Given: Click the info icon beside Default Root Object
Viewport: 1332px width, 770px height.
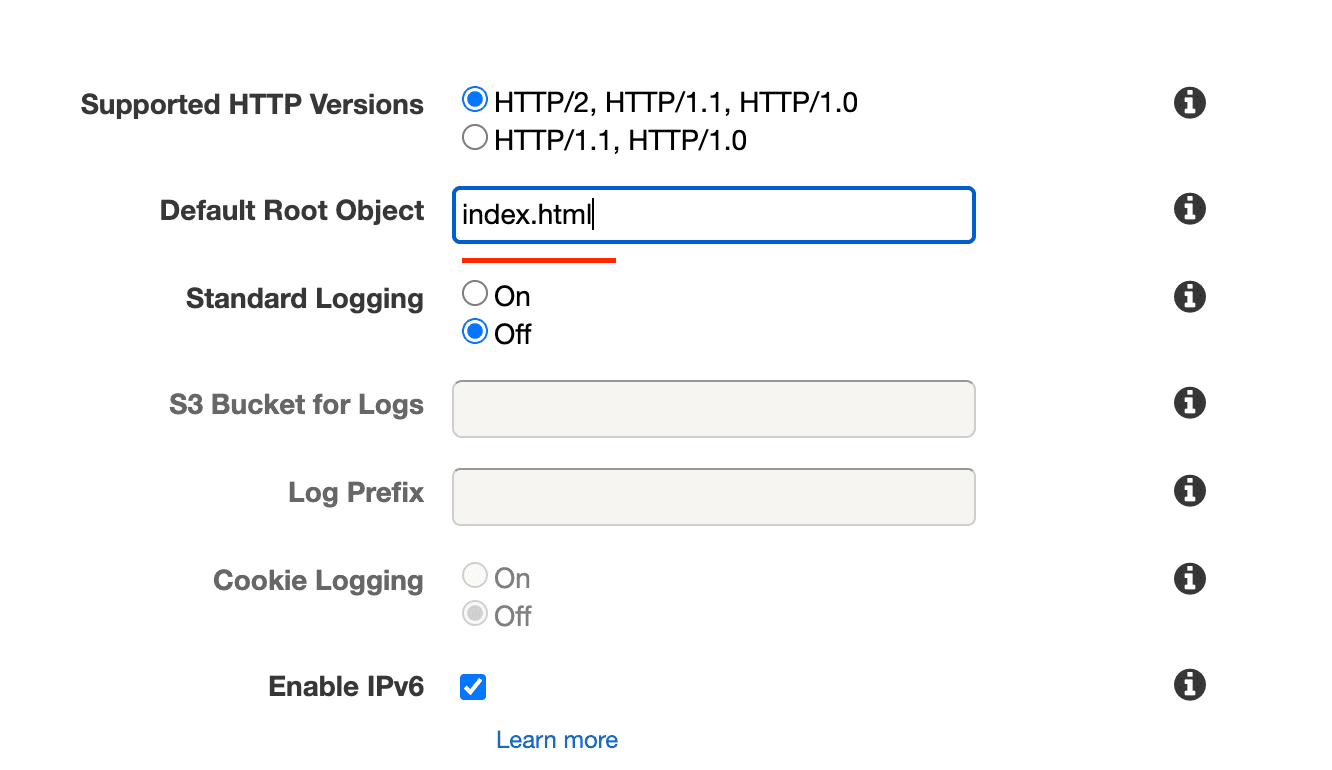Looking at the screenshot, I should coord(1189,208).
